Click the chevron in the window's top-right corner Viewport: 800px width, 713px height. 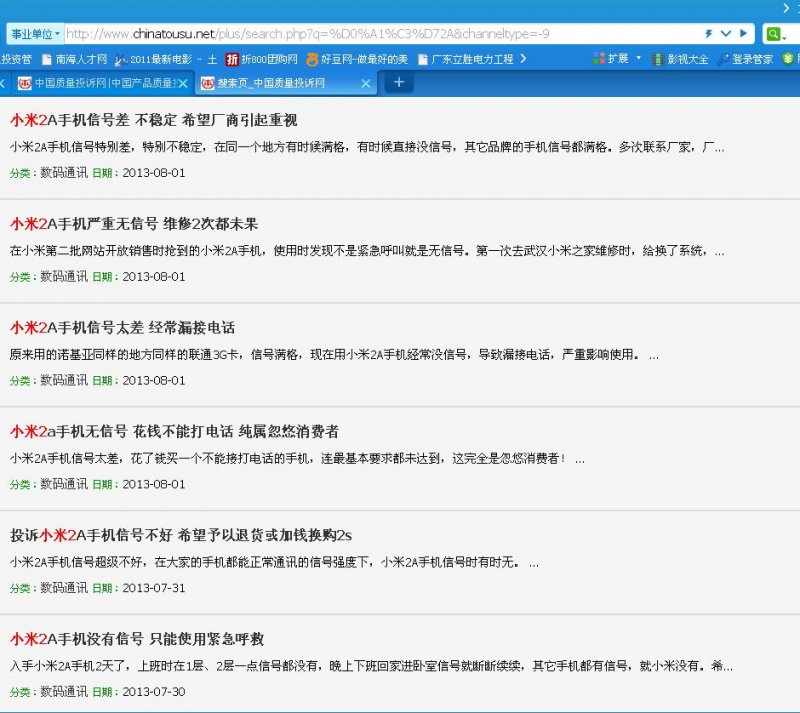point(786,7)
